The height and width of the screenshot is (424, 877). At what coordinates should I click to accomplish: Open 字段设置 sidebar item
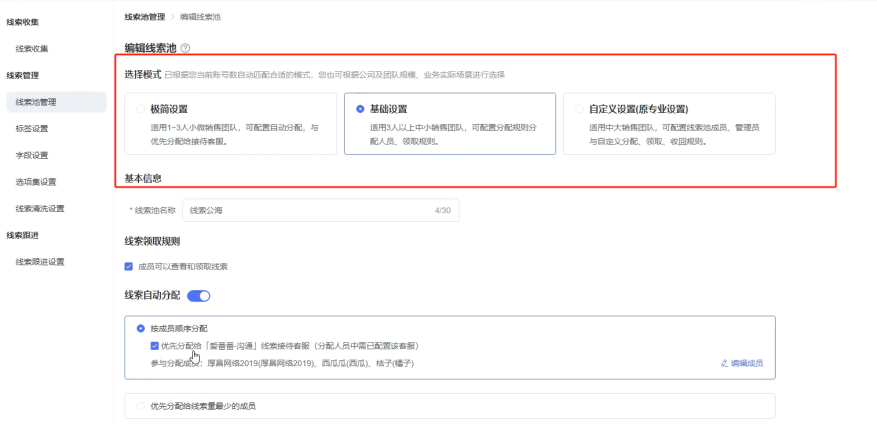(32, 155)
